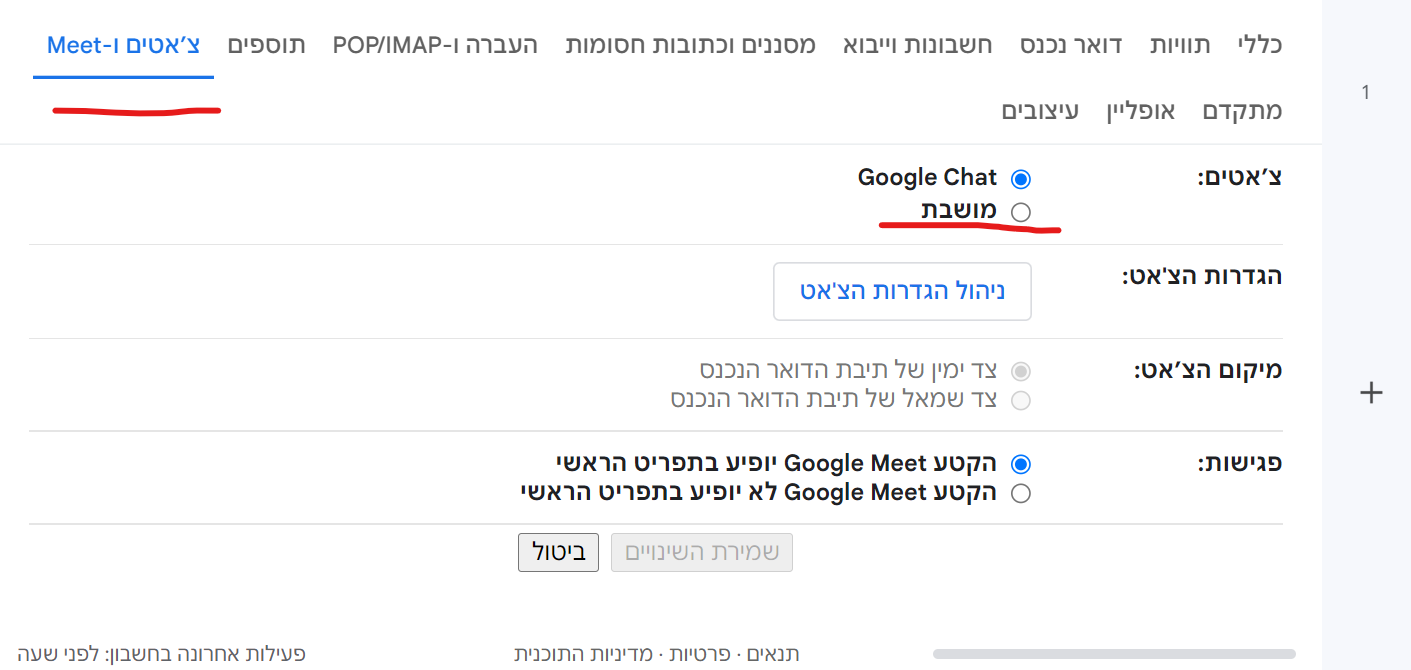Select the Google Chat radio button
The width and height of the screenshot is (1411, 670).
(1020, 179)
